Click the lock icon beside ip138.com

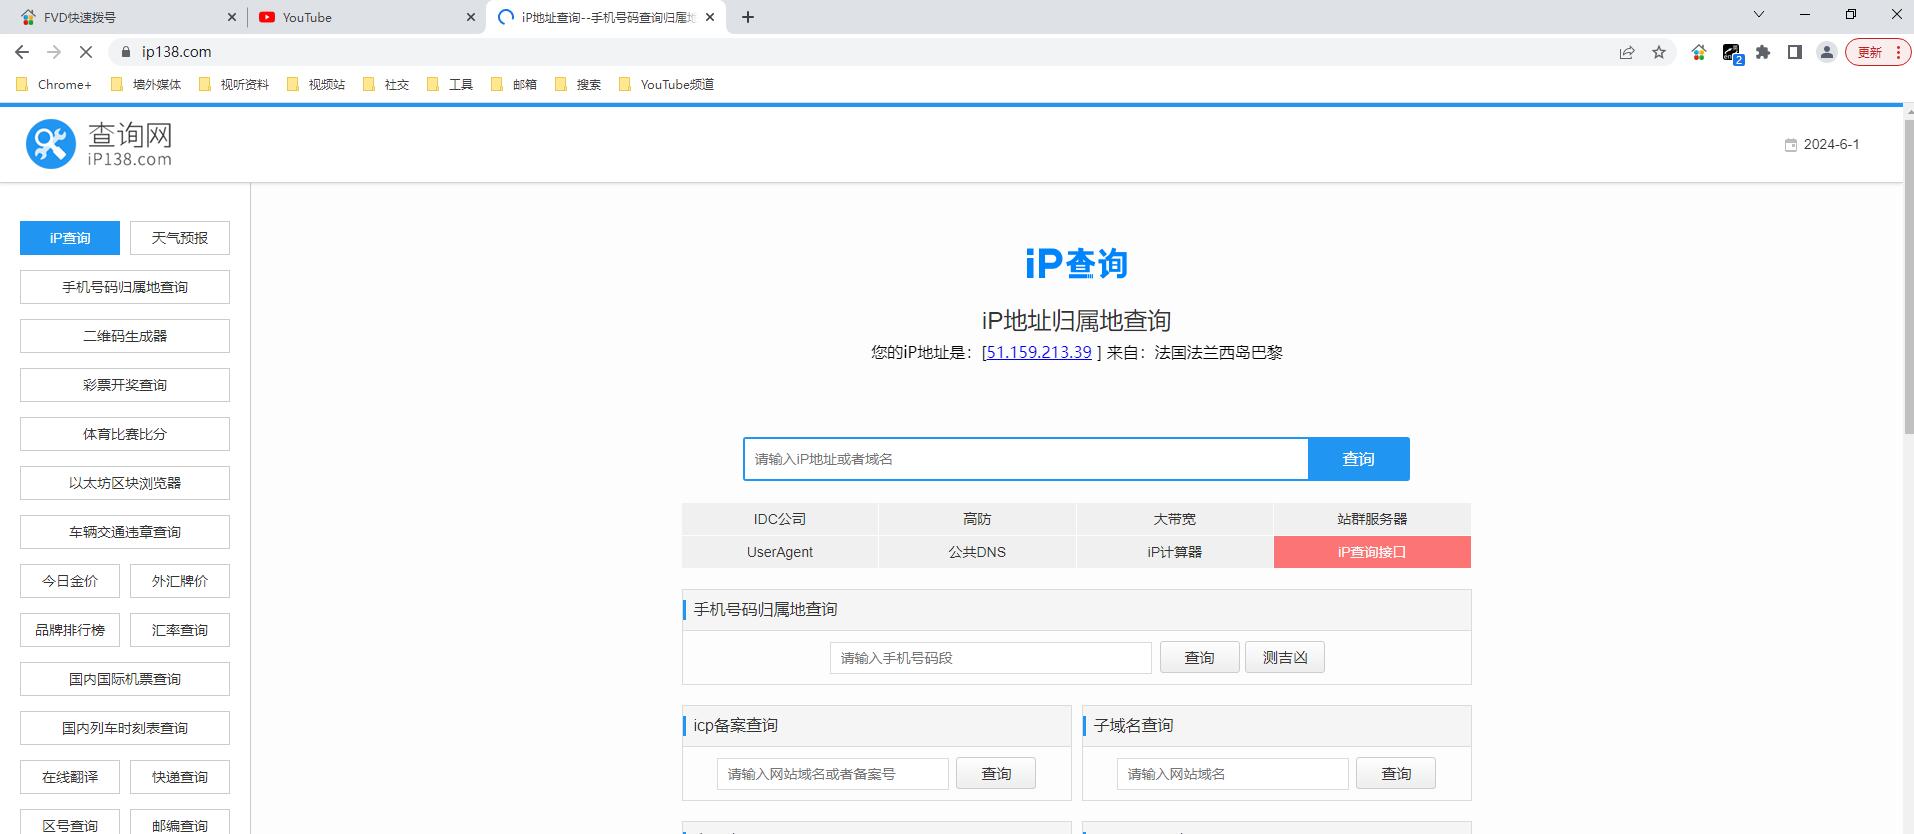pos(125,52)
